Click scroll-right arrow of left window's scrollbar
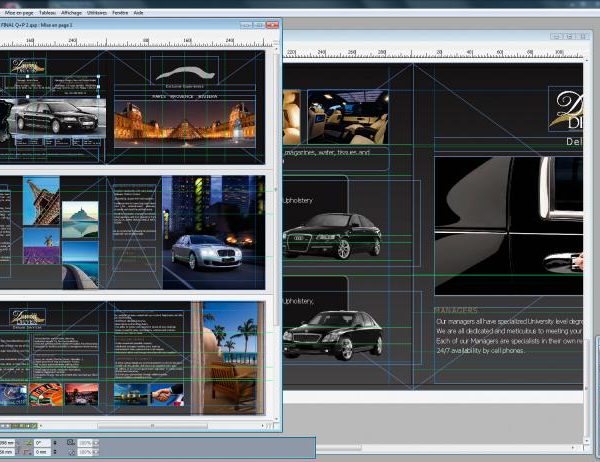 [x=263, y=426]
